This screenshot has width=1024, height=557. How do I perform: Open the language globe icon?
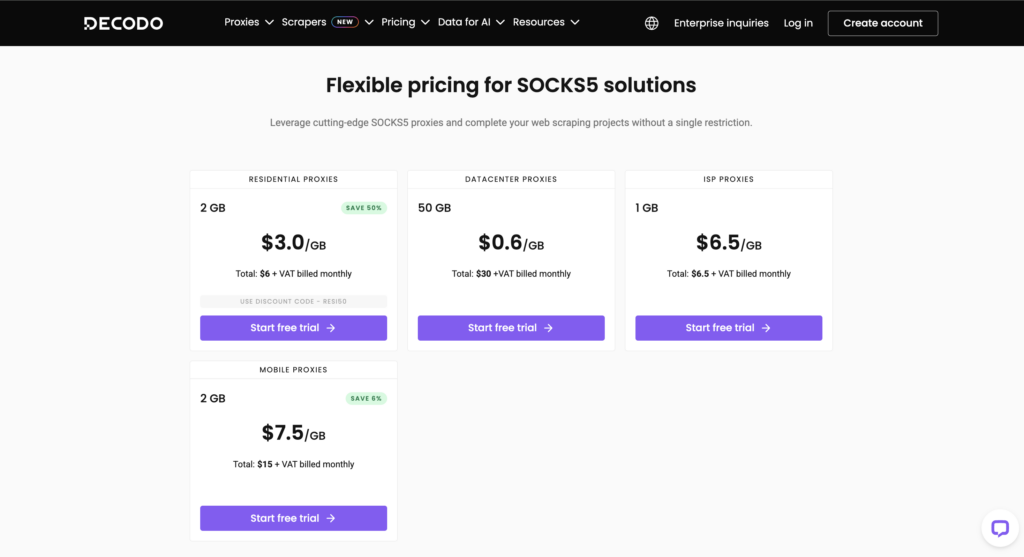[651, 23]
